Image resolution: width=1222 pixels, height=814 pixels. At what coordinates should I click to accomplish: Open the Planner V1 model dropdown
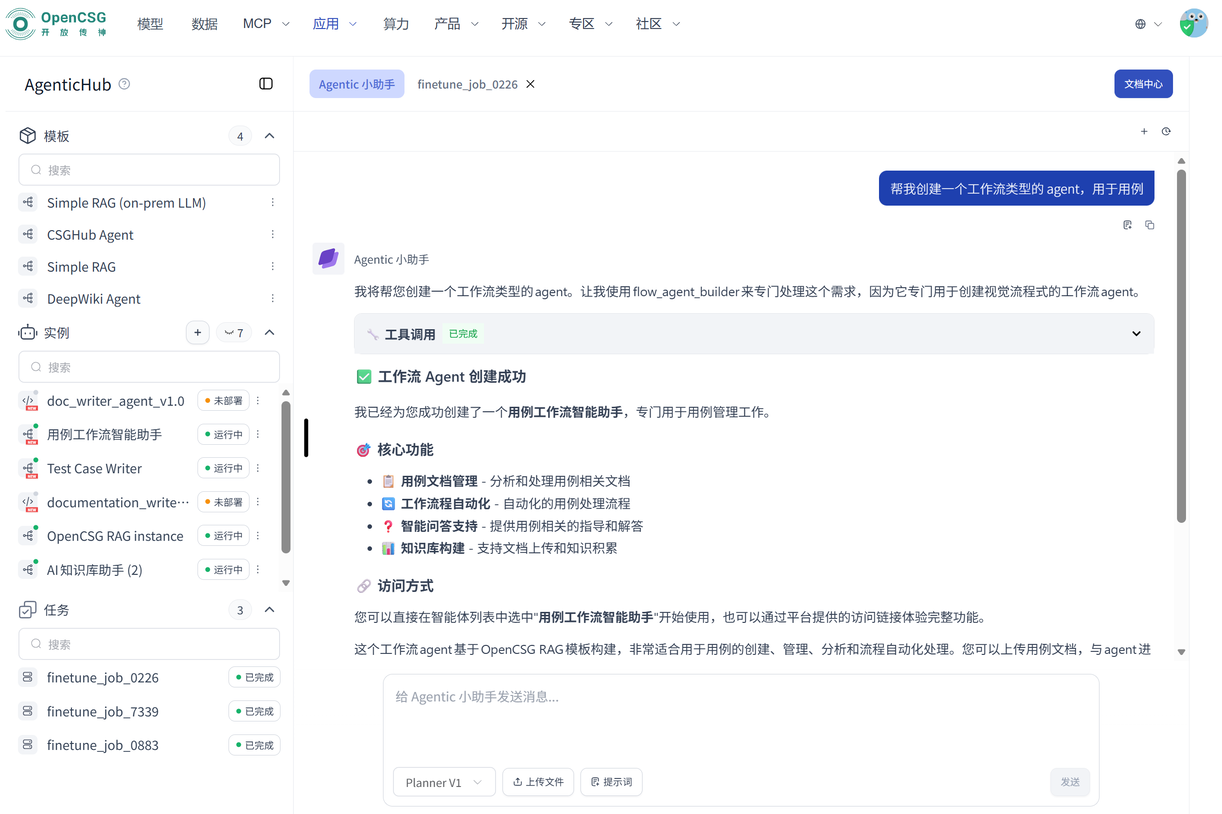(x=444, y=782)
